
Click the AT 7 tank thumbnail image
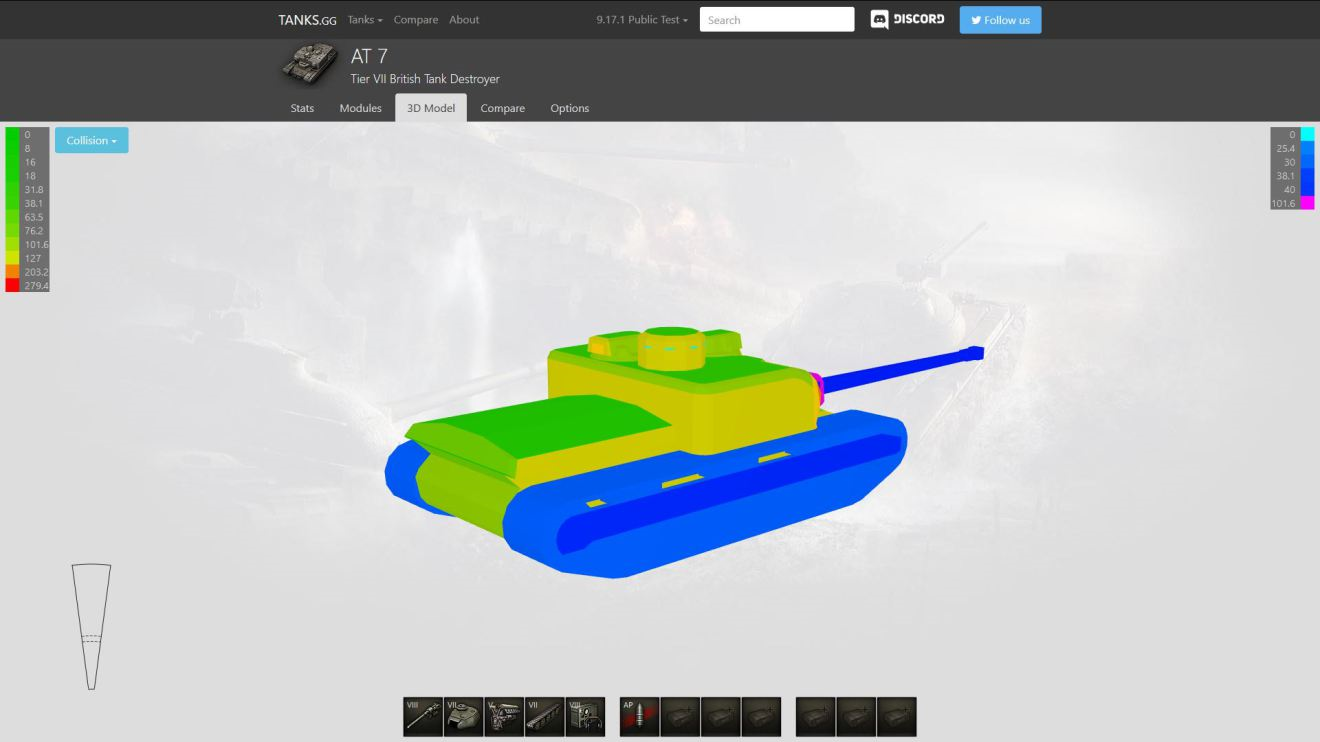point(310,66)
